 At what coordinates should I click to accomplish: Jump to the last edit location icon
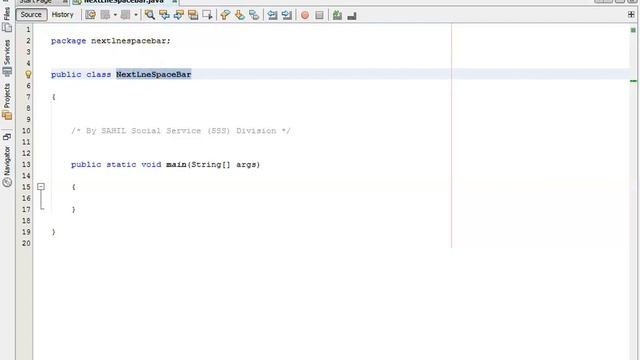(x=90, y=15)
